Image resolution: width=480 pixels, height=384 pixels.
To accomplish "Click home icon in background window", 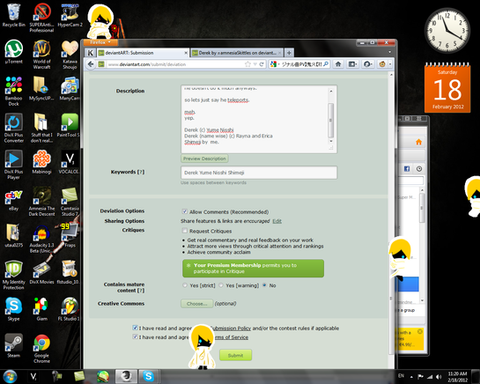I will point(419,142).
